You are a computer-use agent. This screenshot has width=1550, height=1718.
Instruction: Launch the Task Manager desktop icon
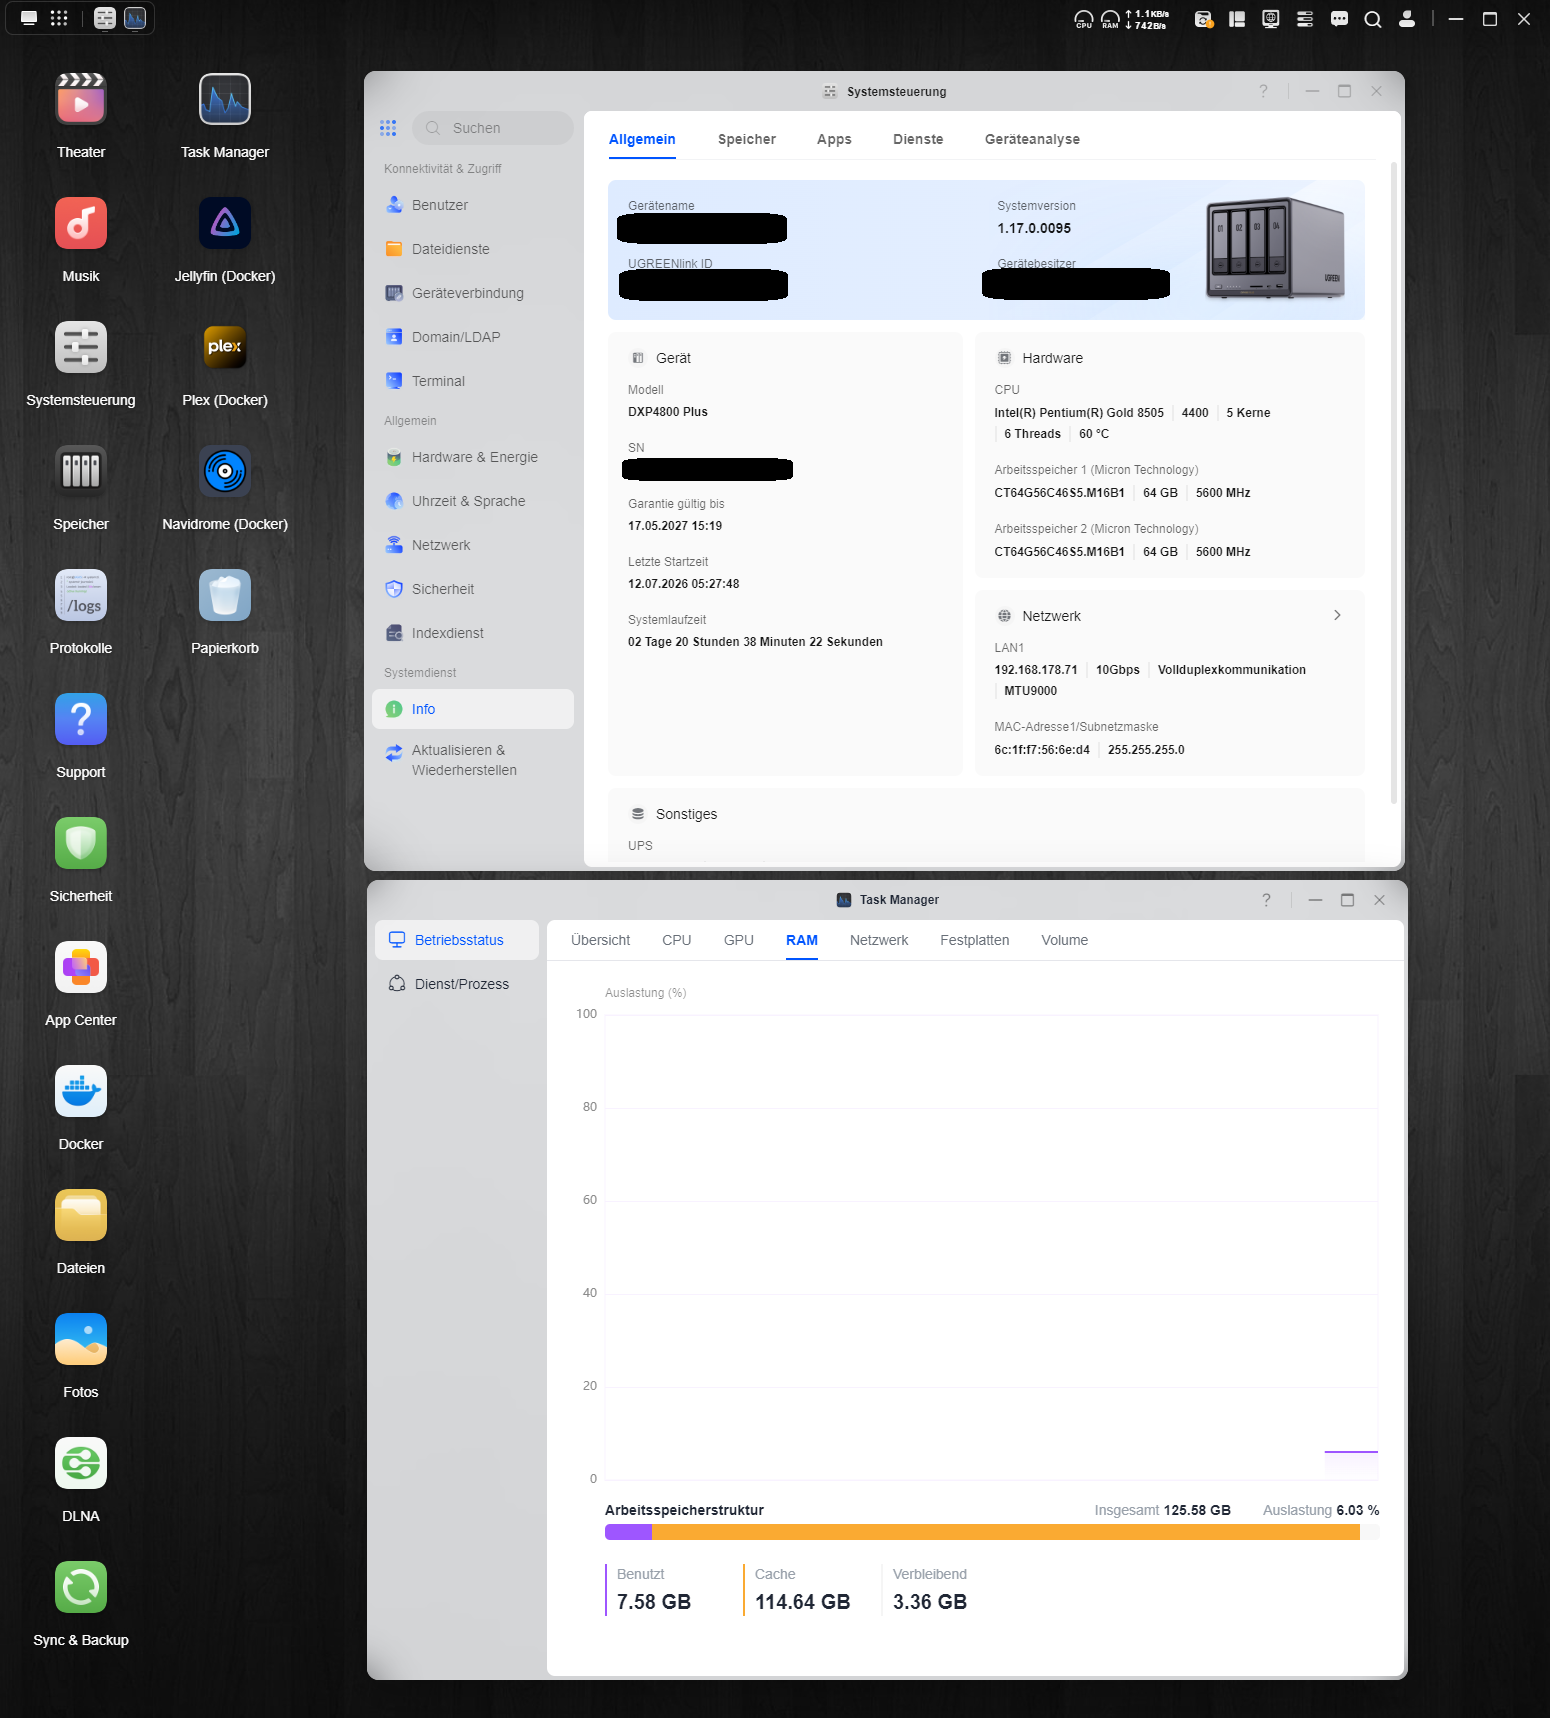[225, 99]
